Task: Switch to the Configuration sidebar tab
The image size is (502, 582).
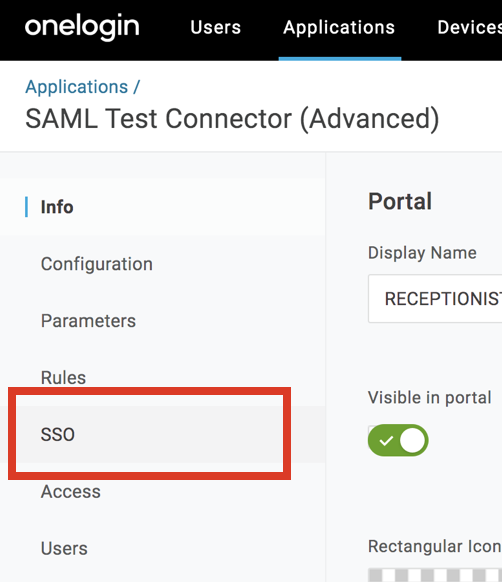Action: point(97,264)
